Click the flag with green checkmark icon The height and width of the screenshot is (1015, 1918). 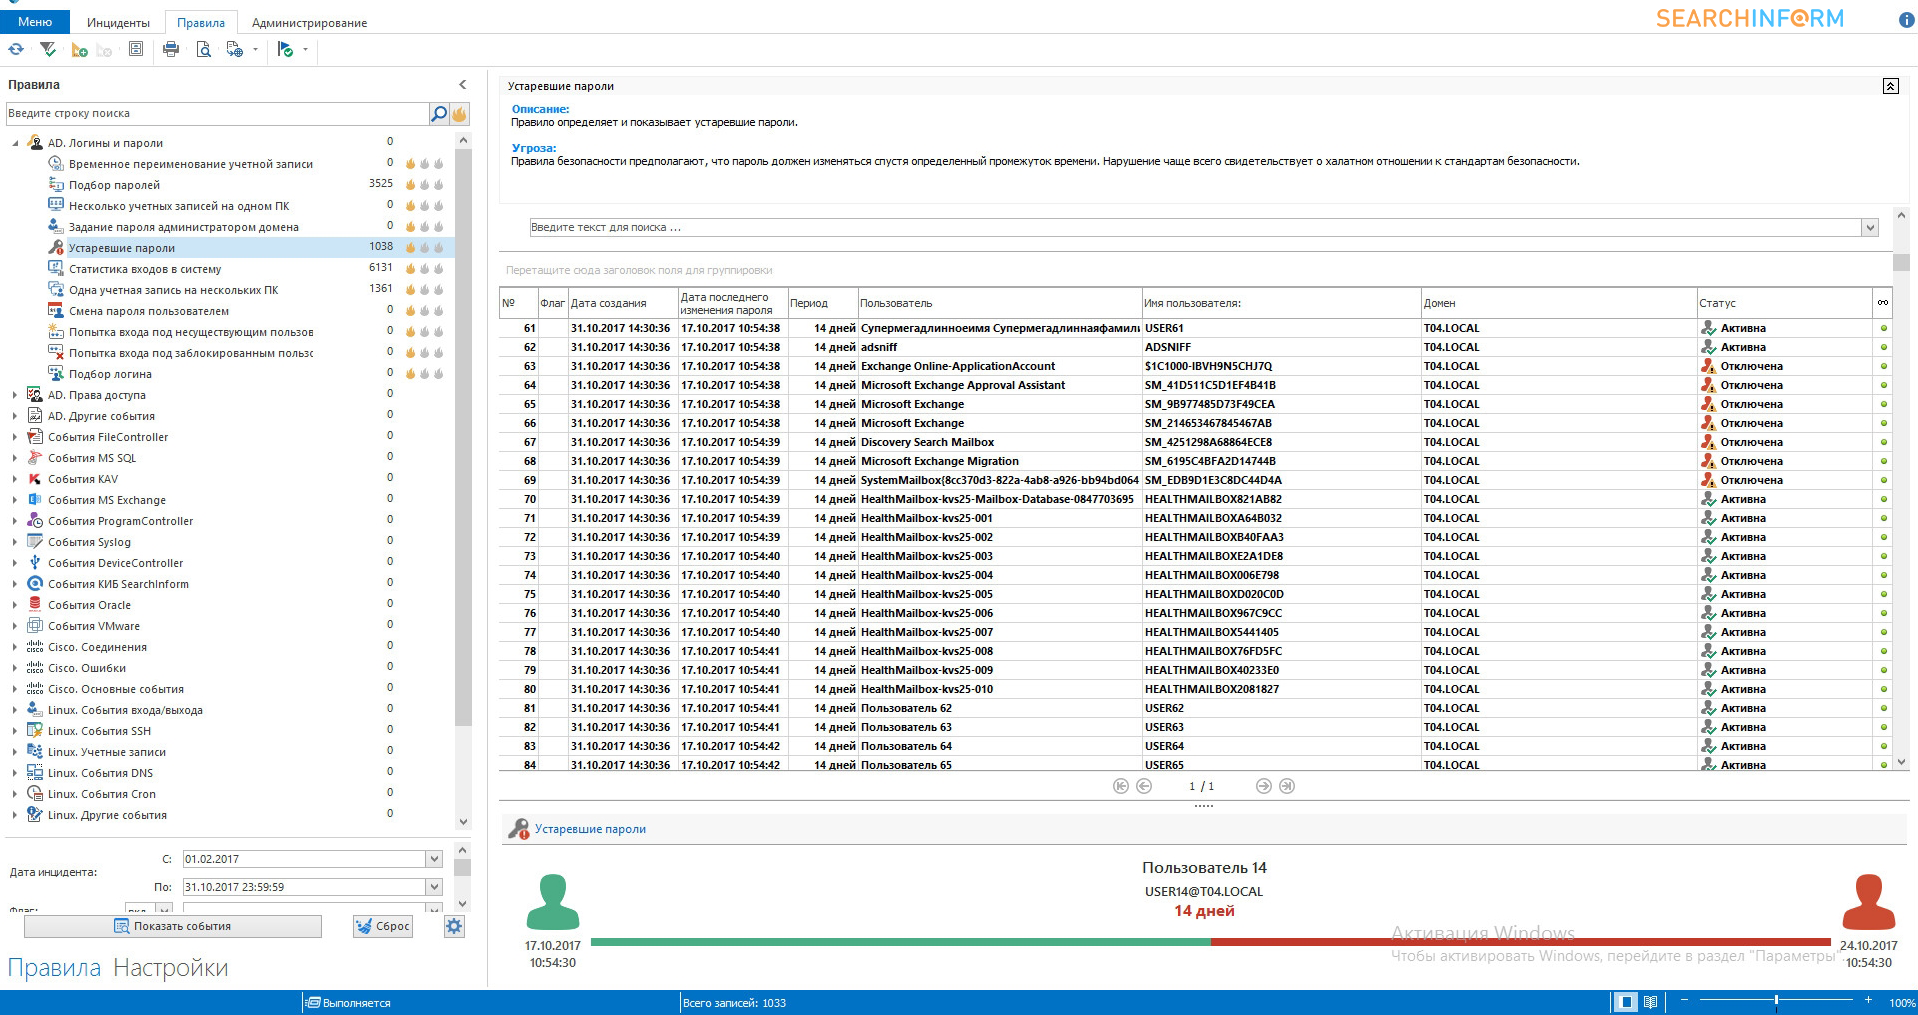coord(285,49)
